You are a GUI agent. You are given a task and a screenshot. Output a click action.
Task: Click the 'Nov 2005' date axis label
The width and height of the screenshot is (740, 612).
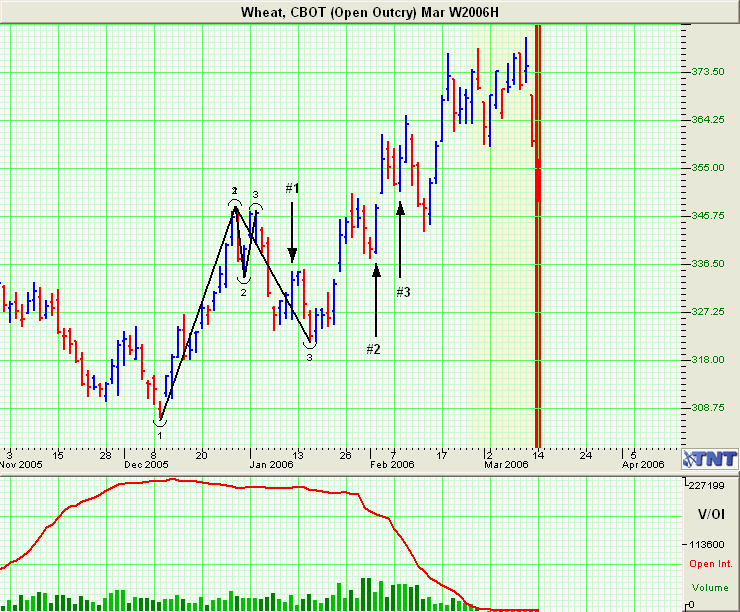pyautogui.click(x=21, y=465)
